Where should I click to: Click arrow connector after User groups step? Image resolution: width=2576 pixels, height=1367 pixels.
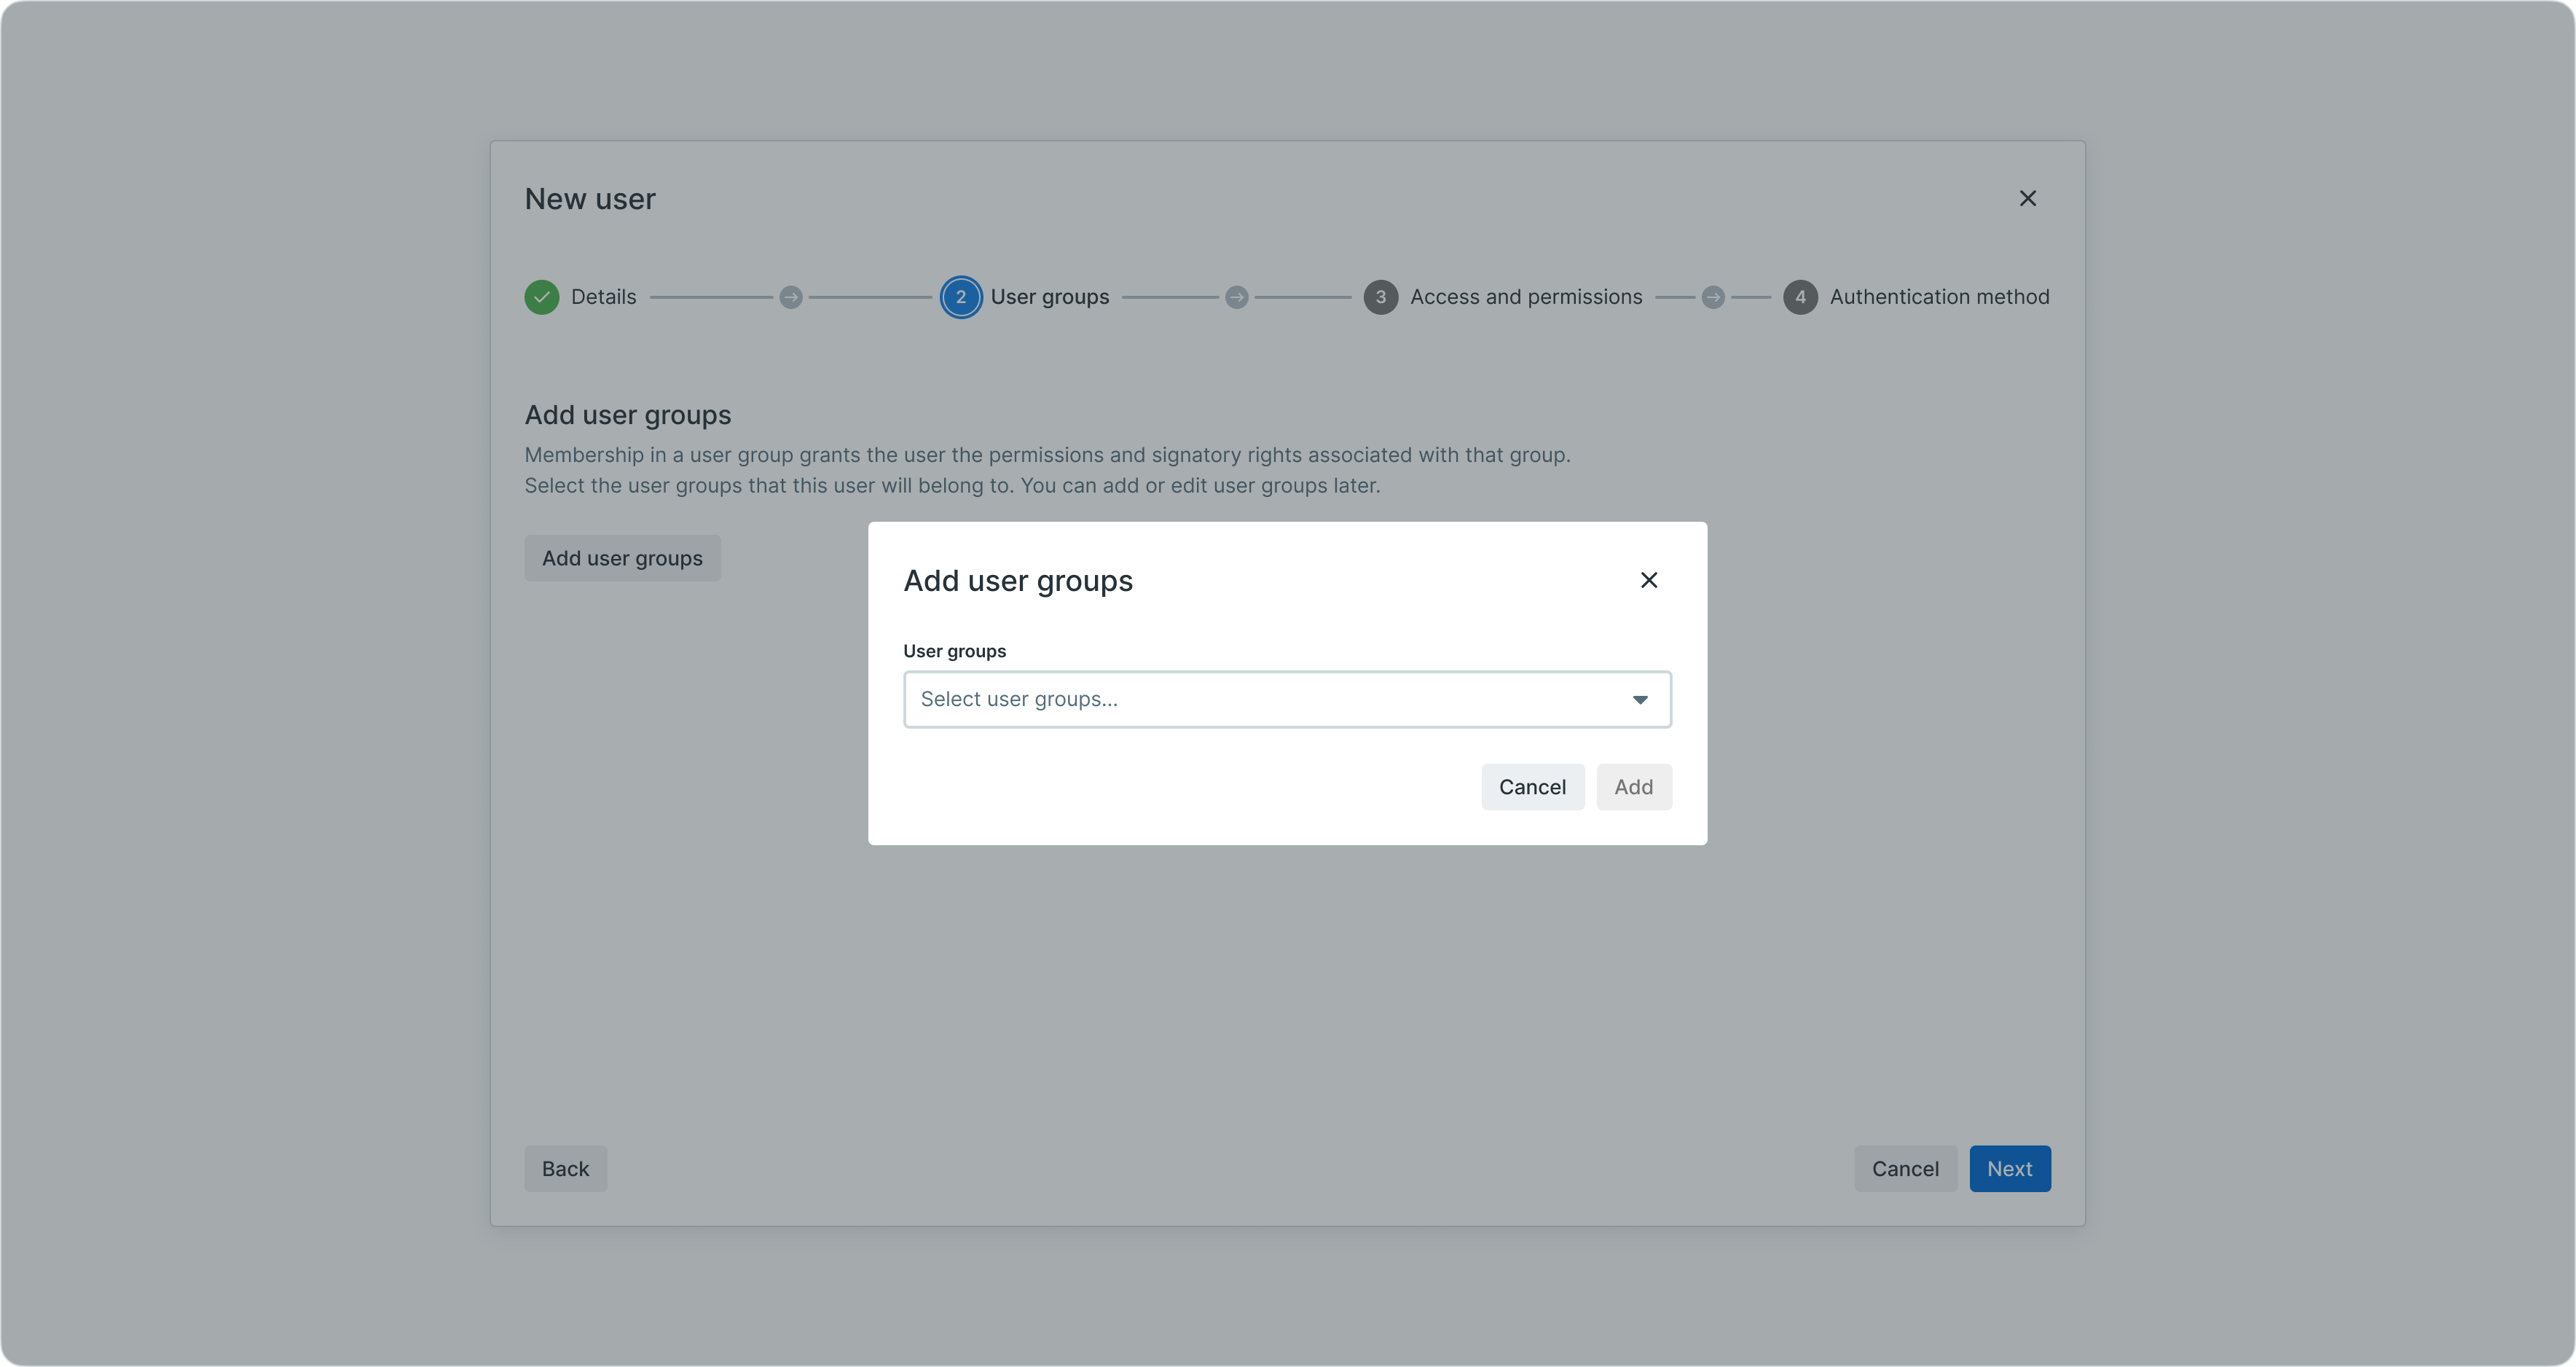click(x=1236, y=297)
